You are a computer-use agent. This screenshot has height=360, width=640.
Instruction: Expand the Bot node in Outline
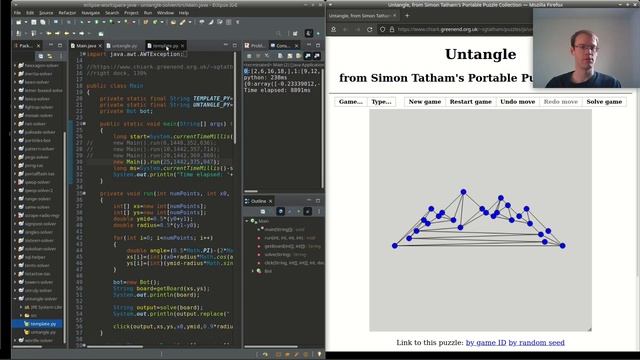(x=253, y=271)
